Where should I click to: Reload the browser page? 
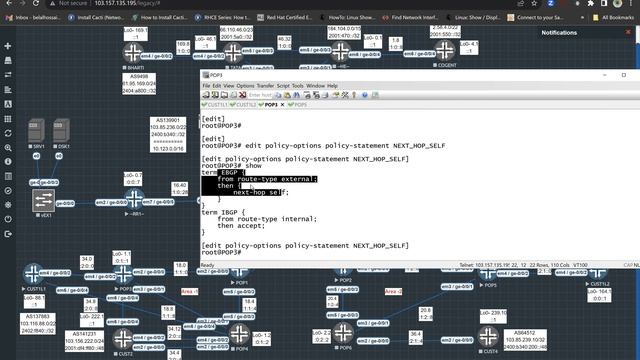36,4
